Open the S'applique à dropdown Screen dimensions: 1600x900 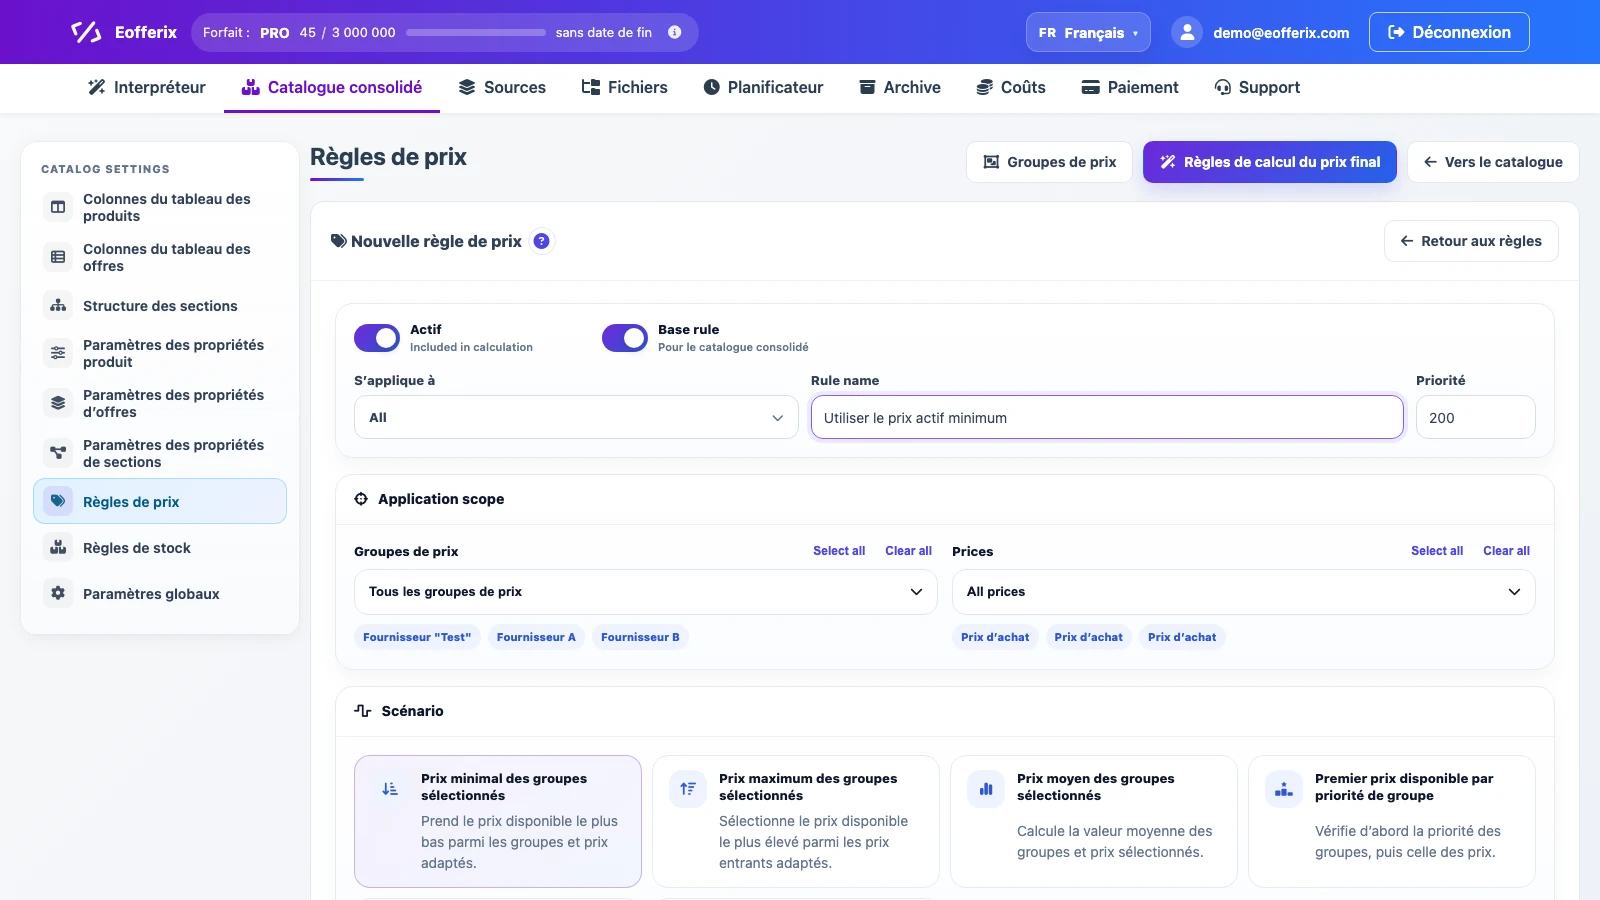pyautogui.click(x=576, y=417)
